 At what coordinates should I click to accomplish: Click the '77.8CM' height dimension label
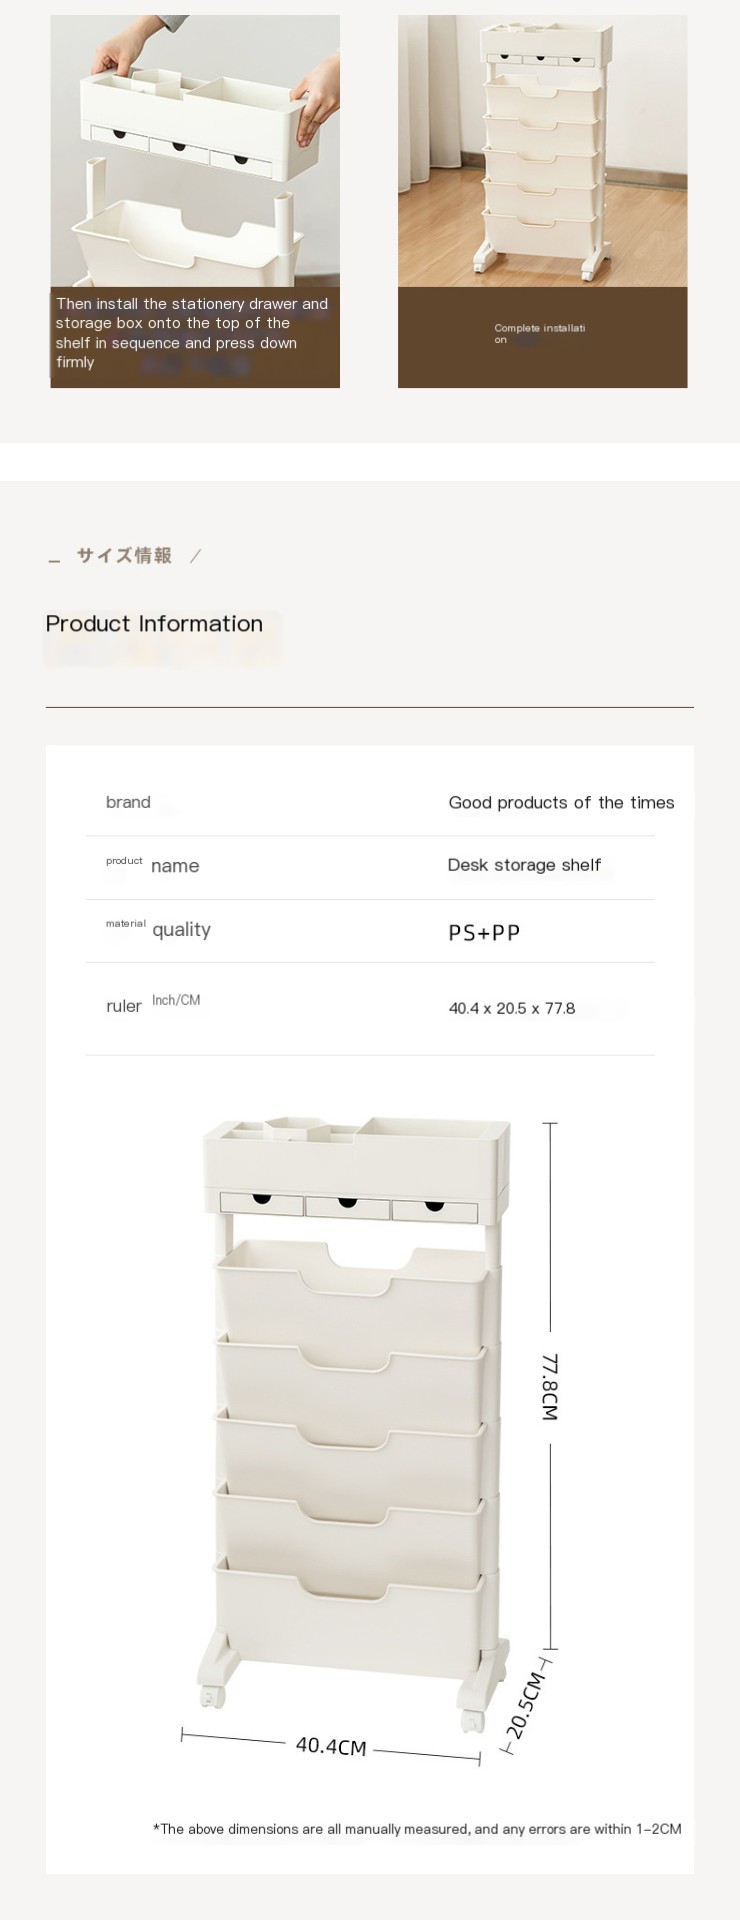coord(550,1387)
